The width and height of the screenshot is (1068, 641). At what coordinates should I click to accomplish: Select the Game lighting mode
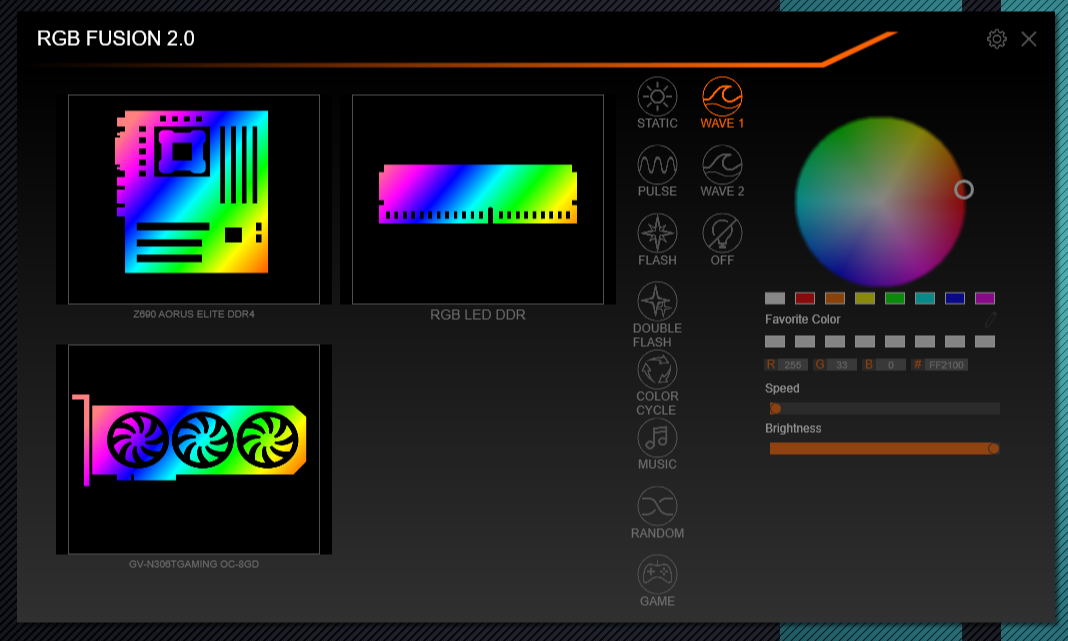pyautogui.click(x=657, y=581)
